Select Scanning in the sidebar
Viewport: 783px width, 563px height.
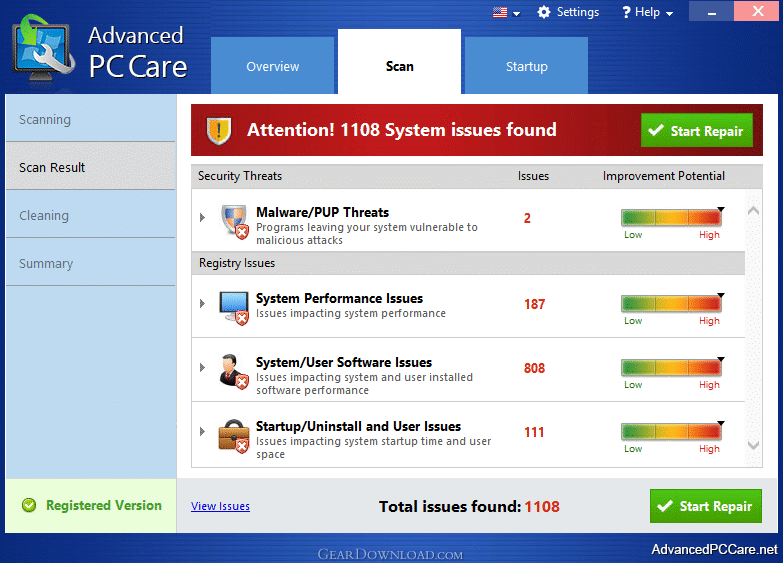[x=90, y=118]
